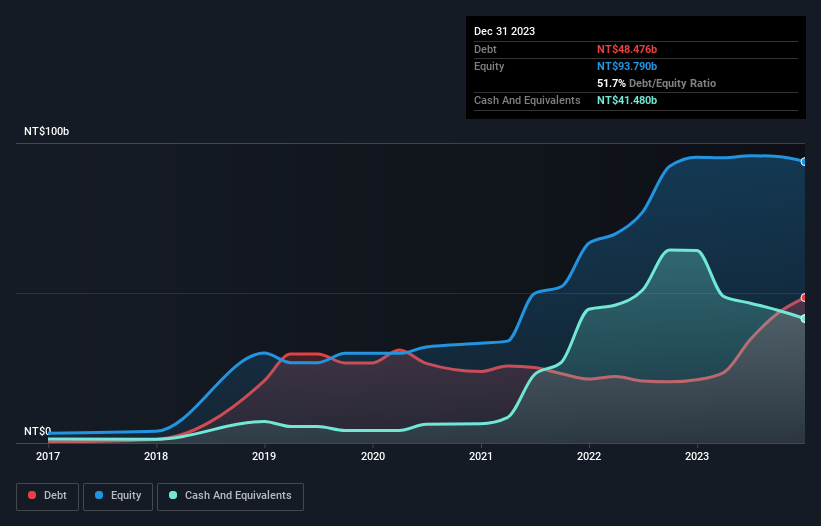Click the Equity value NT$93.790b

tap(627, 66)
